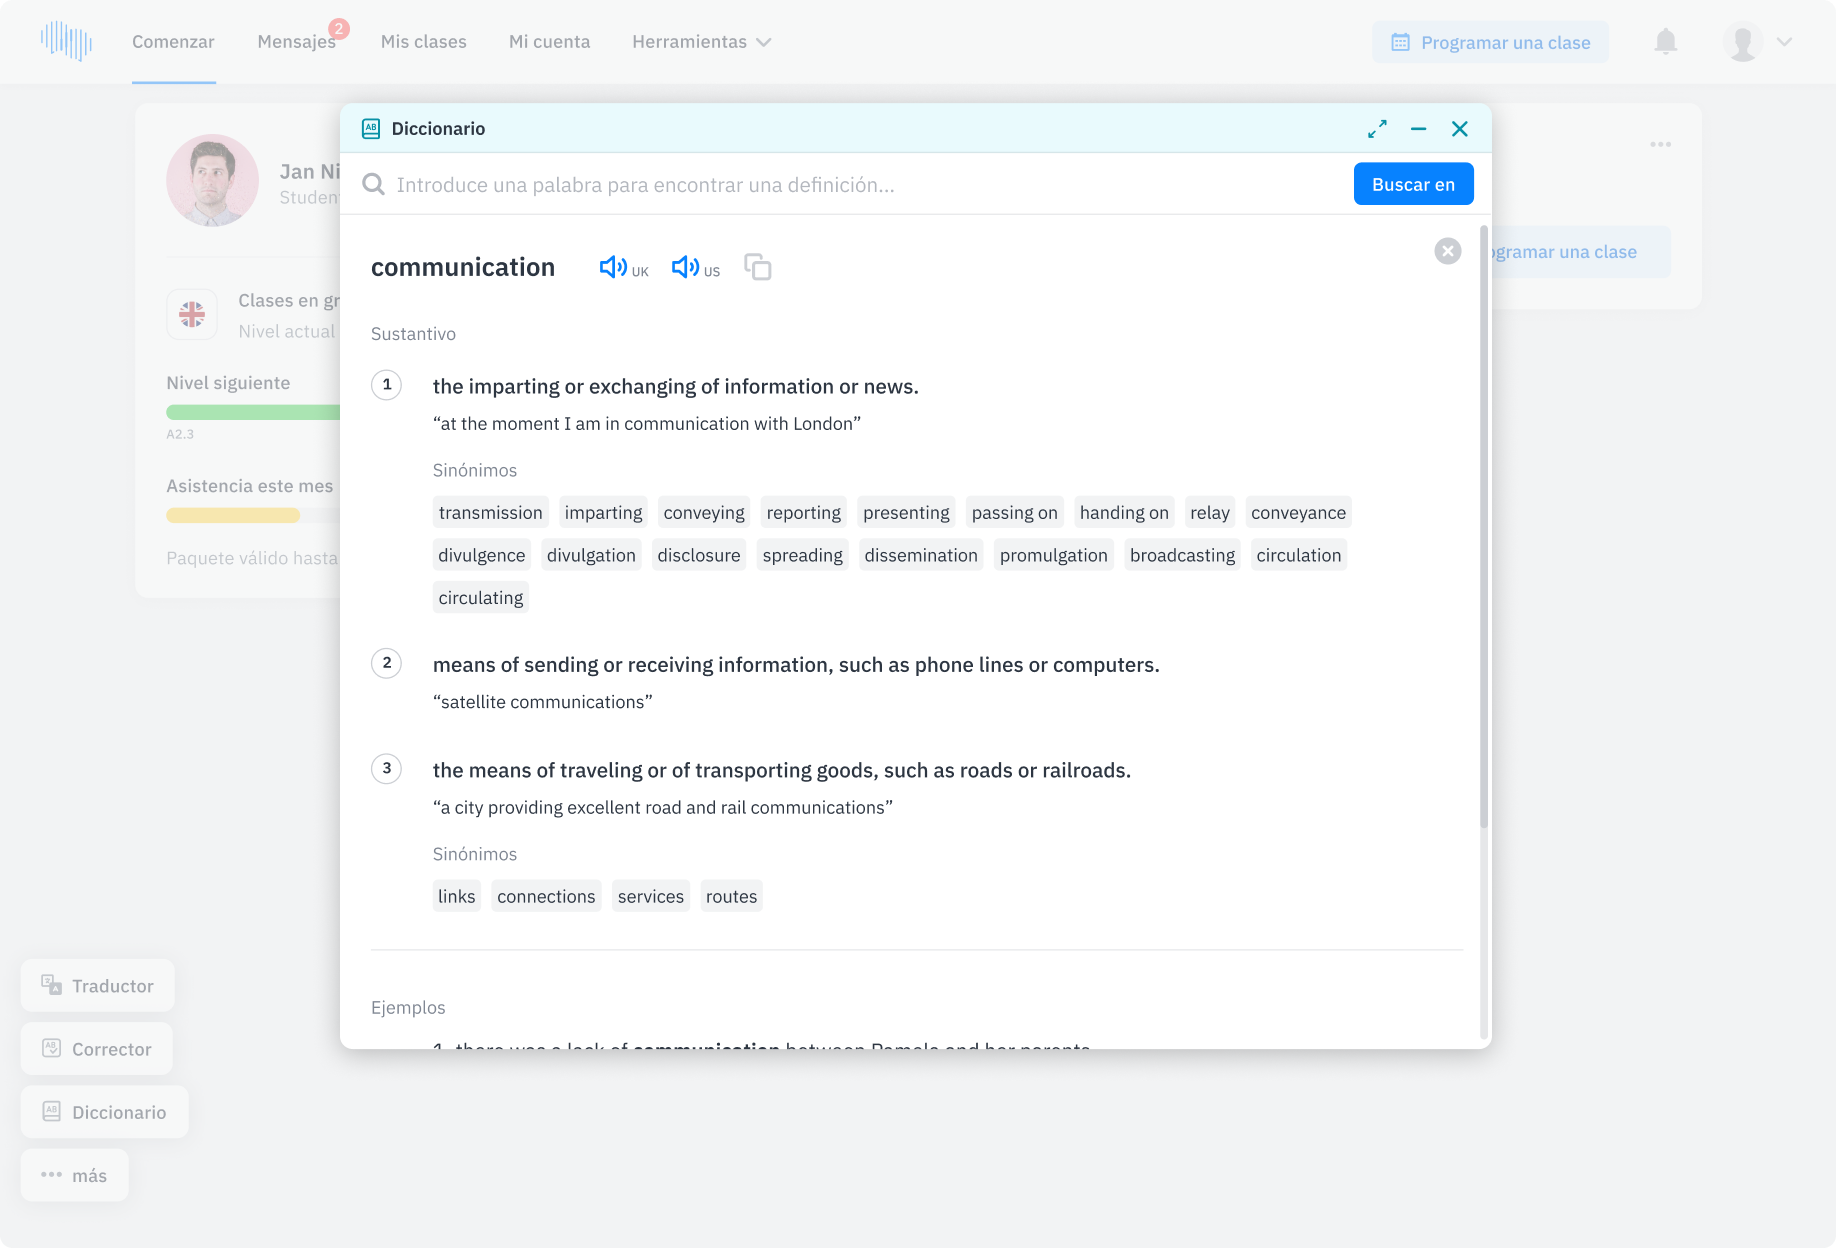Viewport: 1836px width, 1248px height.
Task: Show more tools with más
Action: point(75,1176)
